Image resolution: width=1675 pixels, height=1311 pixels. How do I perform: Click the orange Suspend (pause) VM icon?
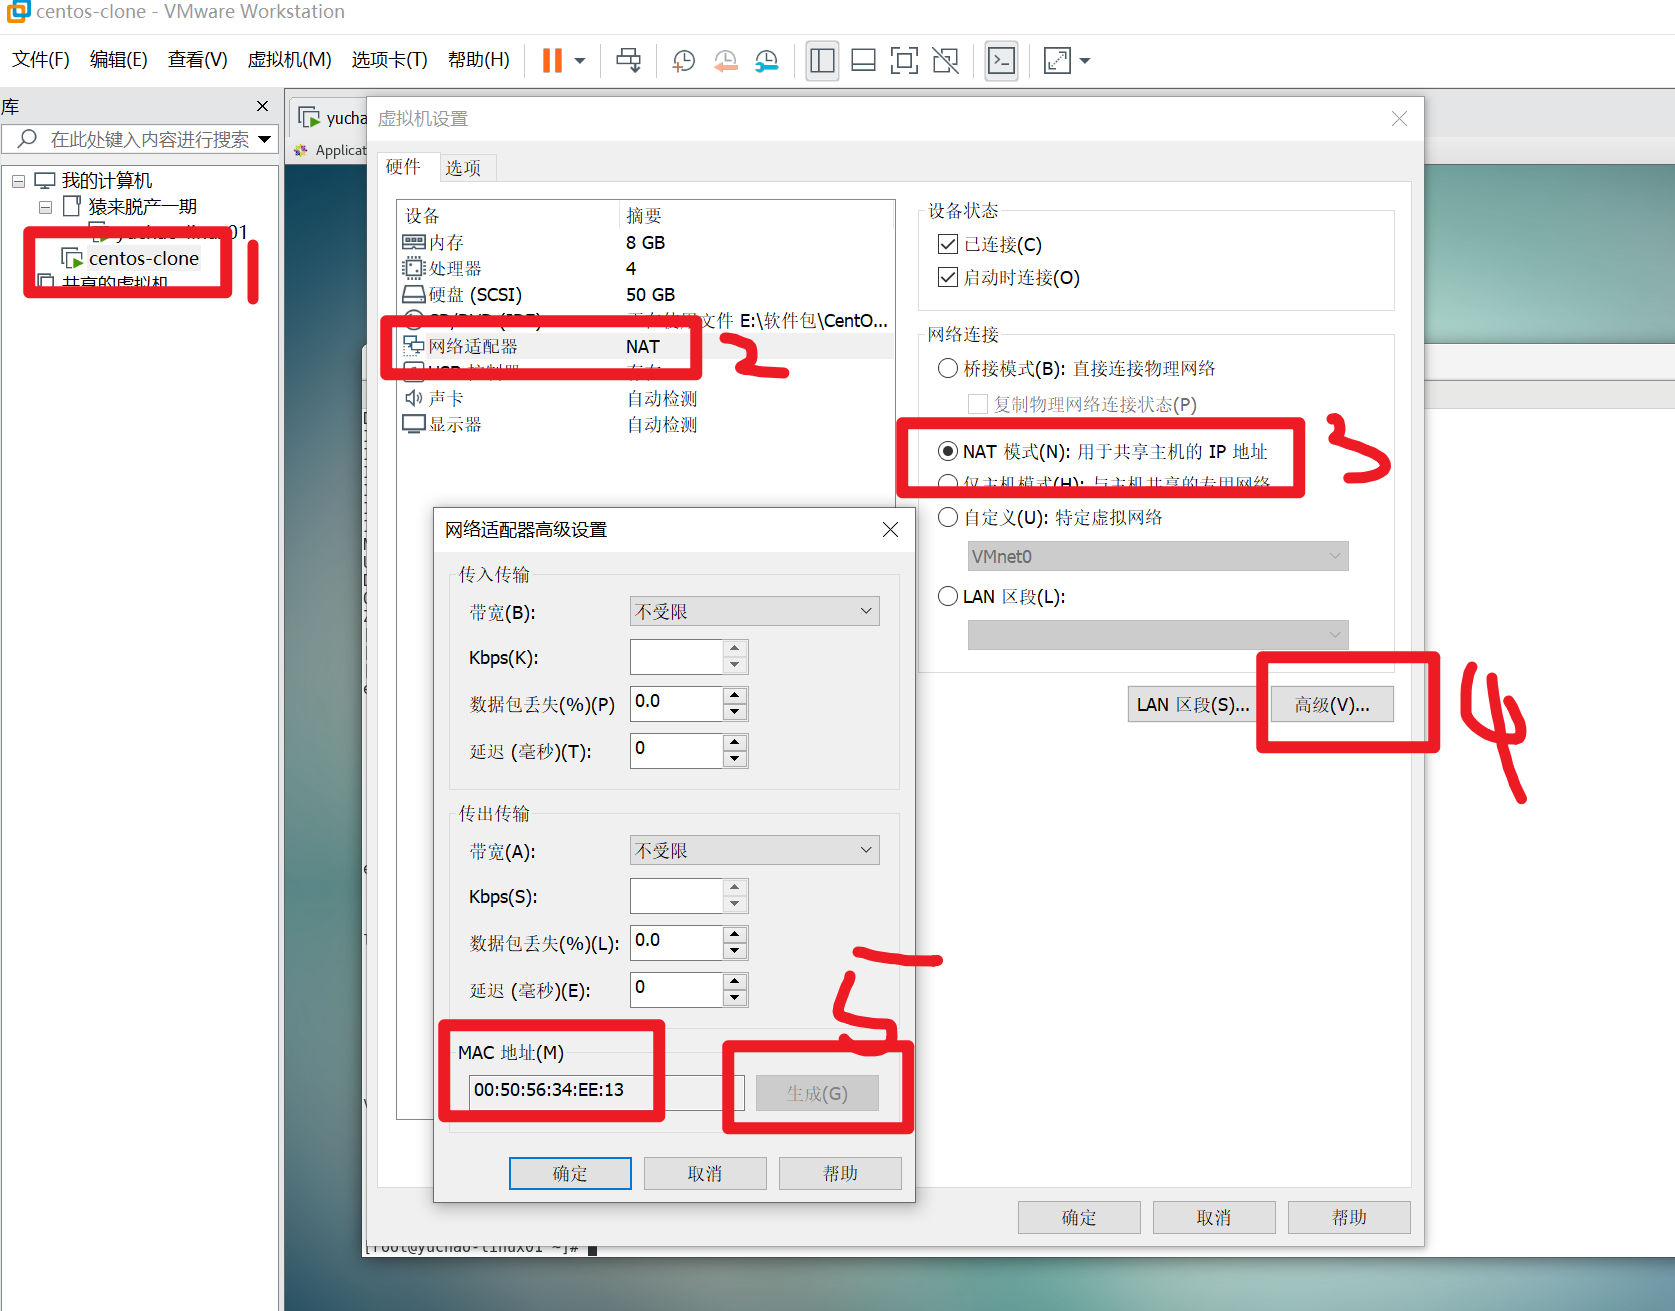(552, 61)
